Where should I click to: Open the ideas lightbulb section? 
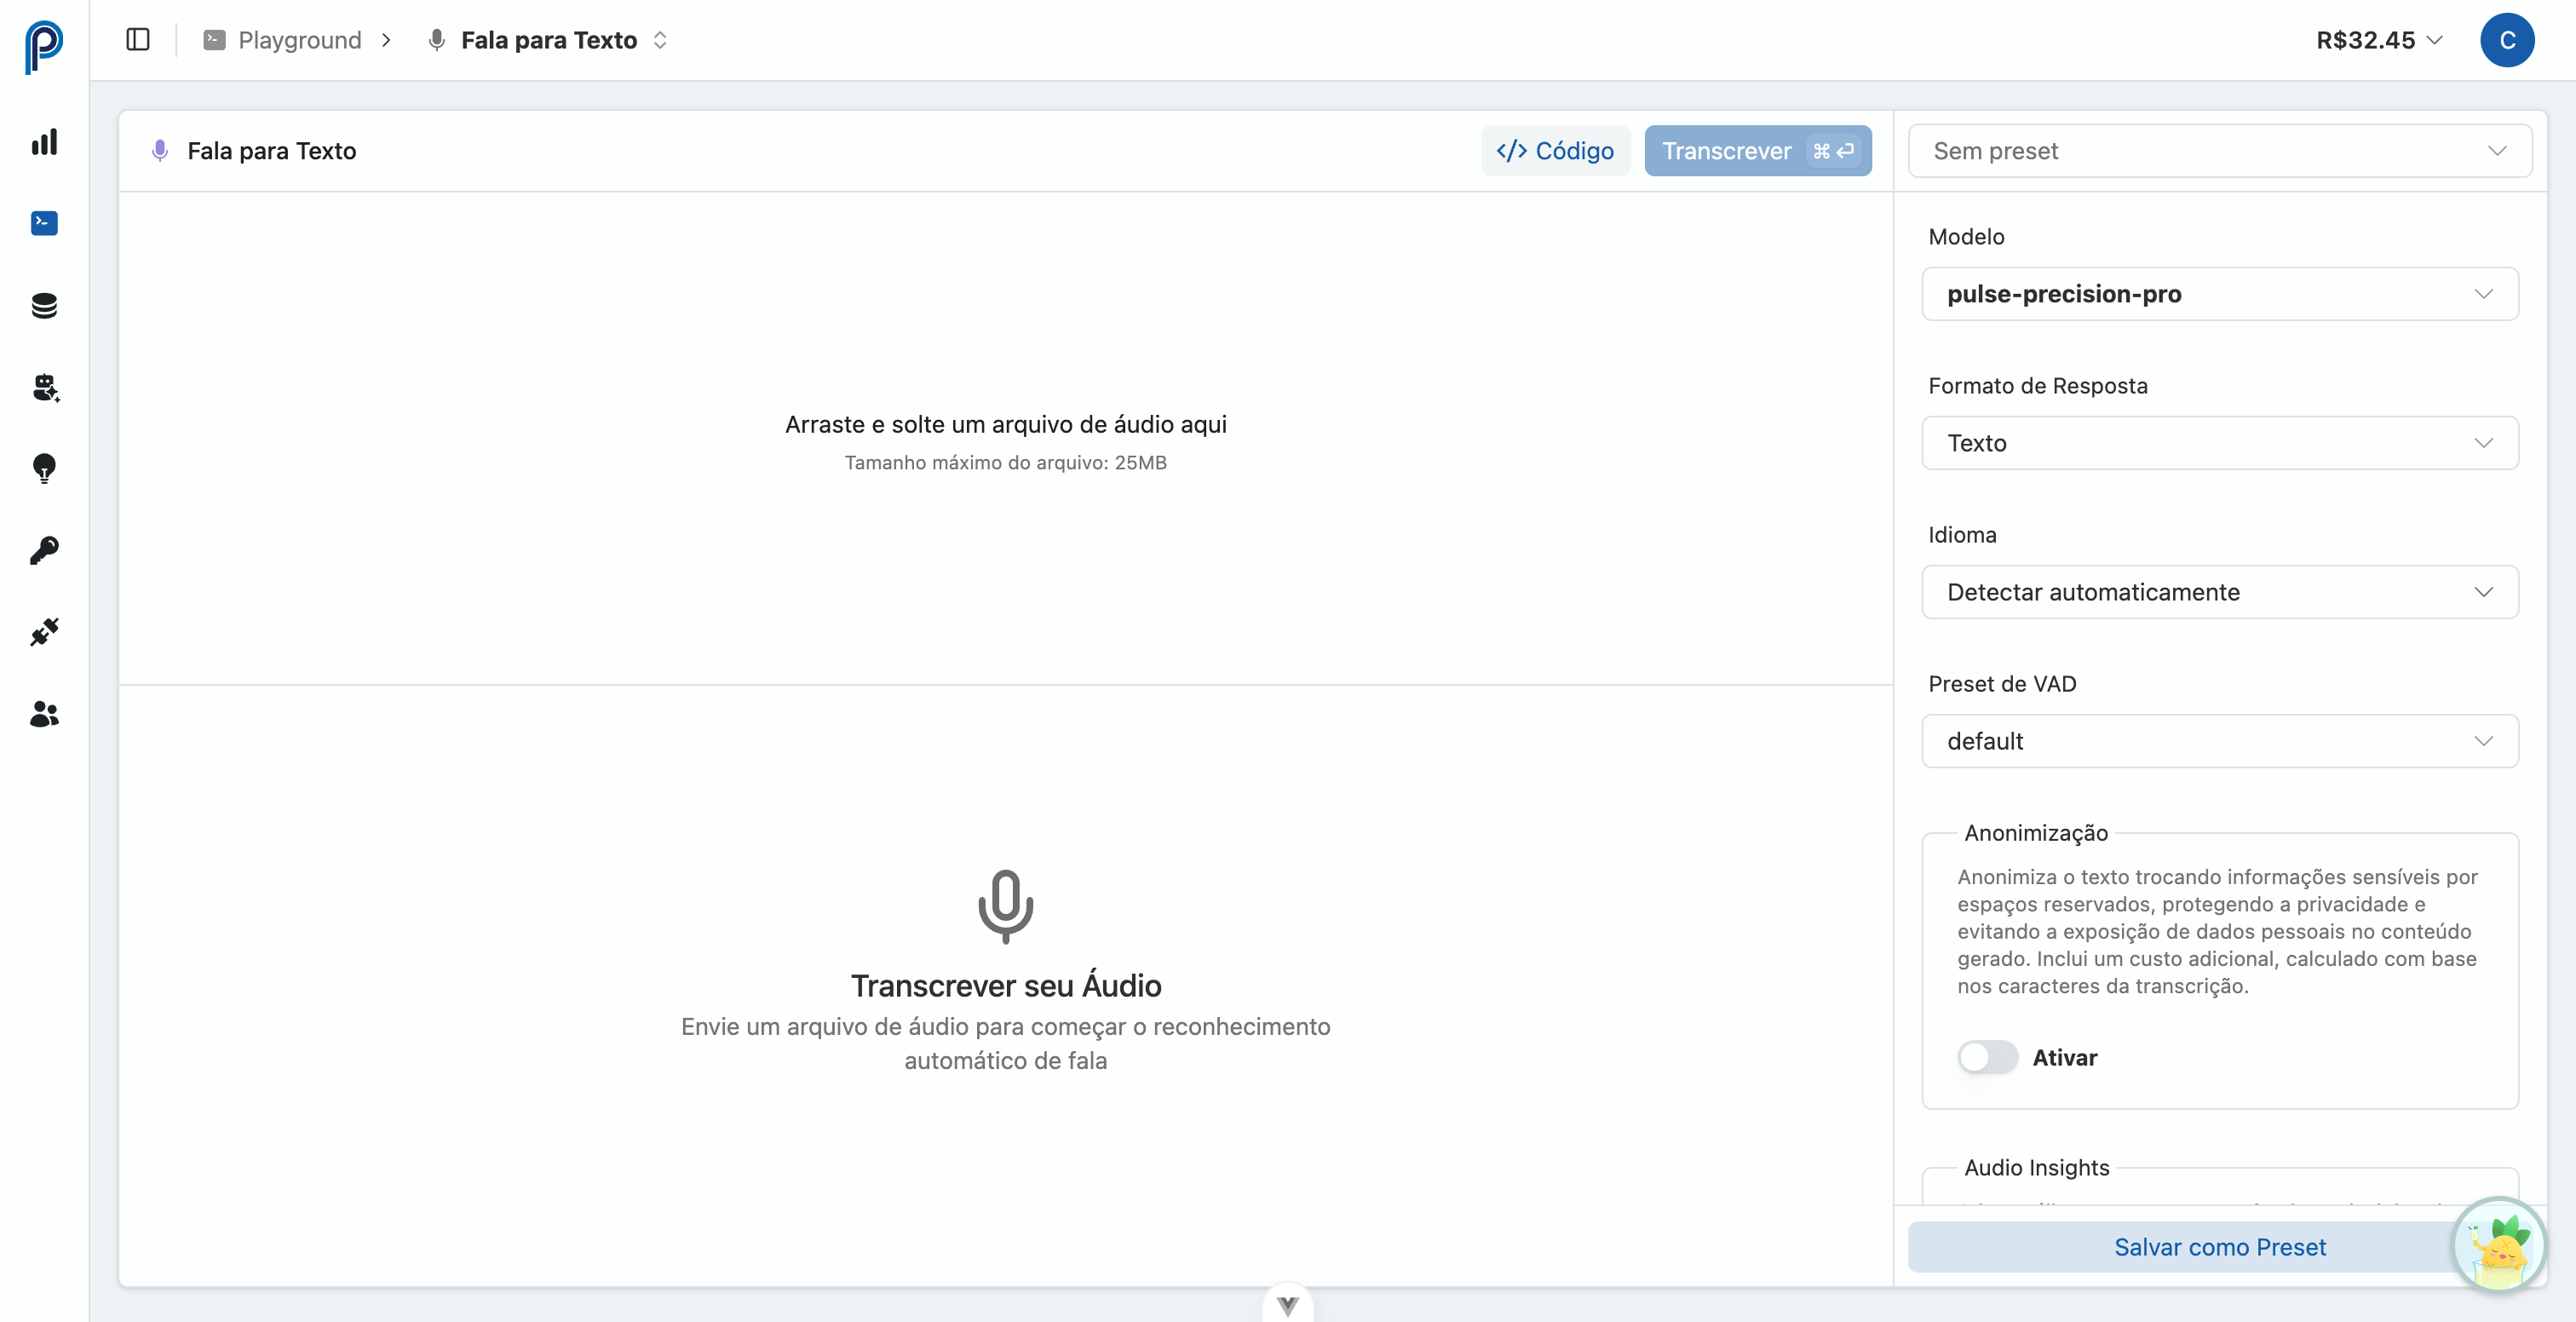pyautogui.click(x=43, y=469)
